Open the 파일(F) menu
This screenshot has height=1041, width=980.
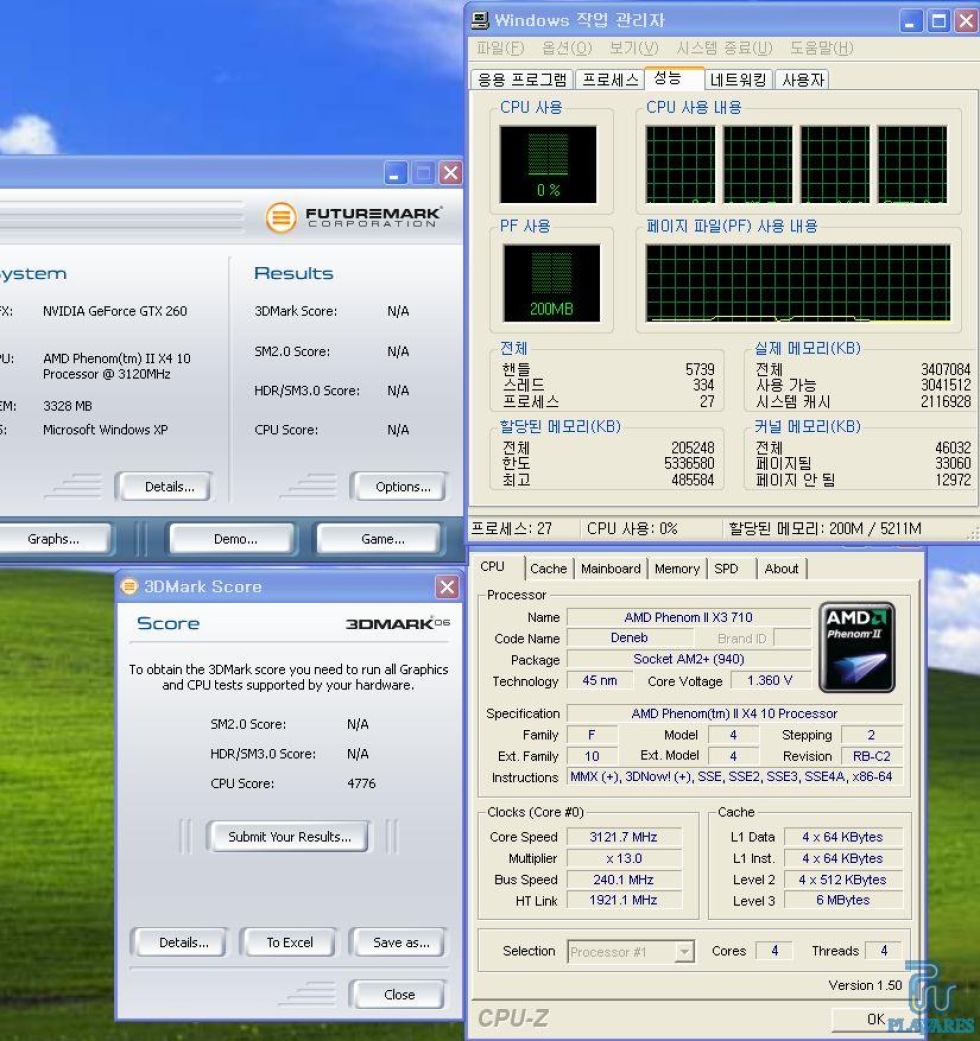[x=499, y=48]
